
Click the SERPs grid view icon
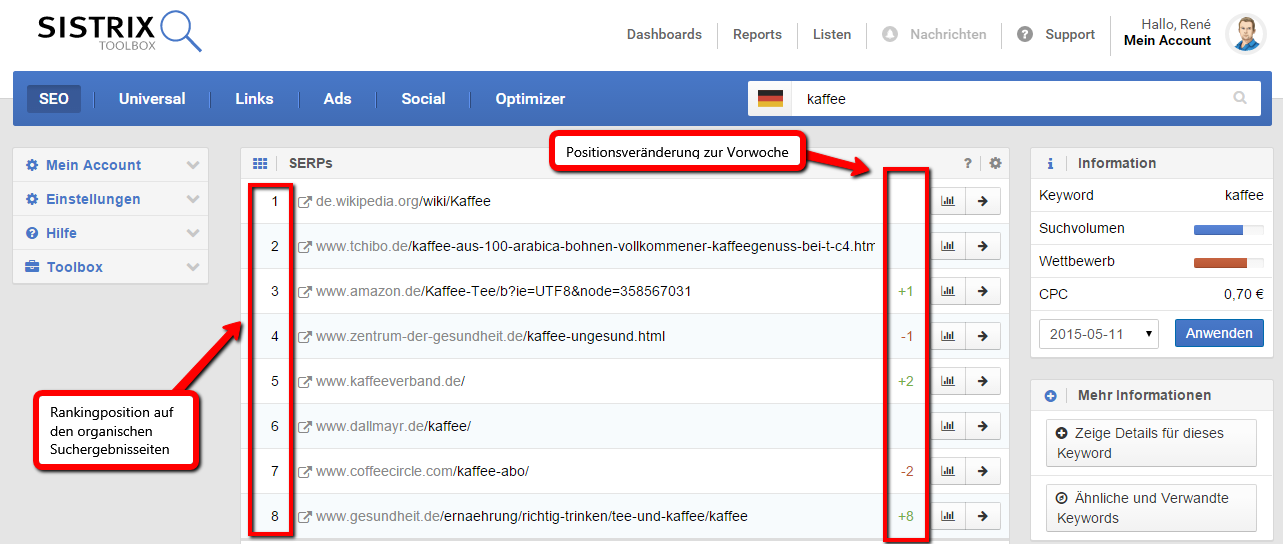coord(260,163)
